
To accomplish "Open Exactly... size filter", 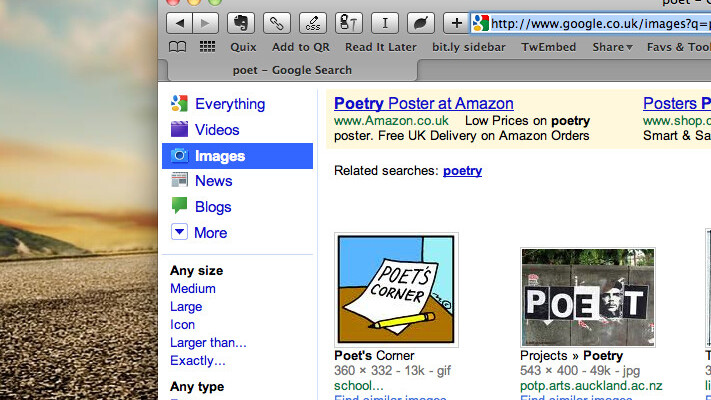I will [x=198, y=361].
